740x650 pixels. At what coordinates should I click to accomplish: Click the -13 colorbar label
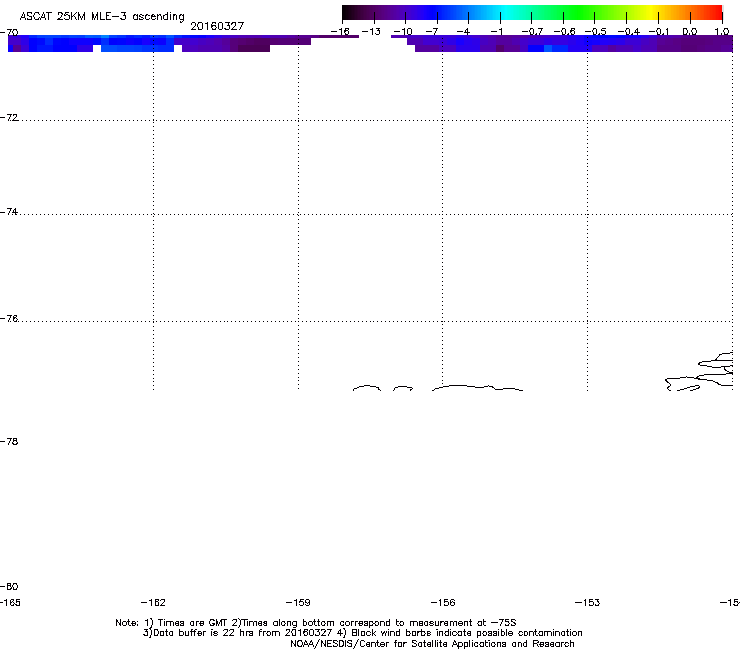[371, 32]
